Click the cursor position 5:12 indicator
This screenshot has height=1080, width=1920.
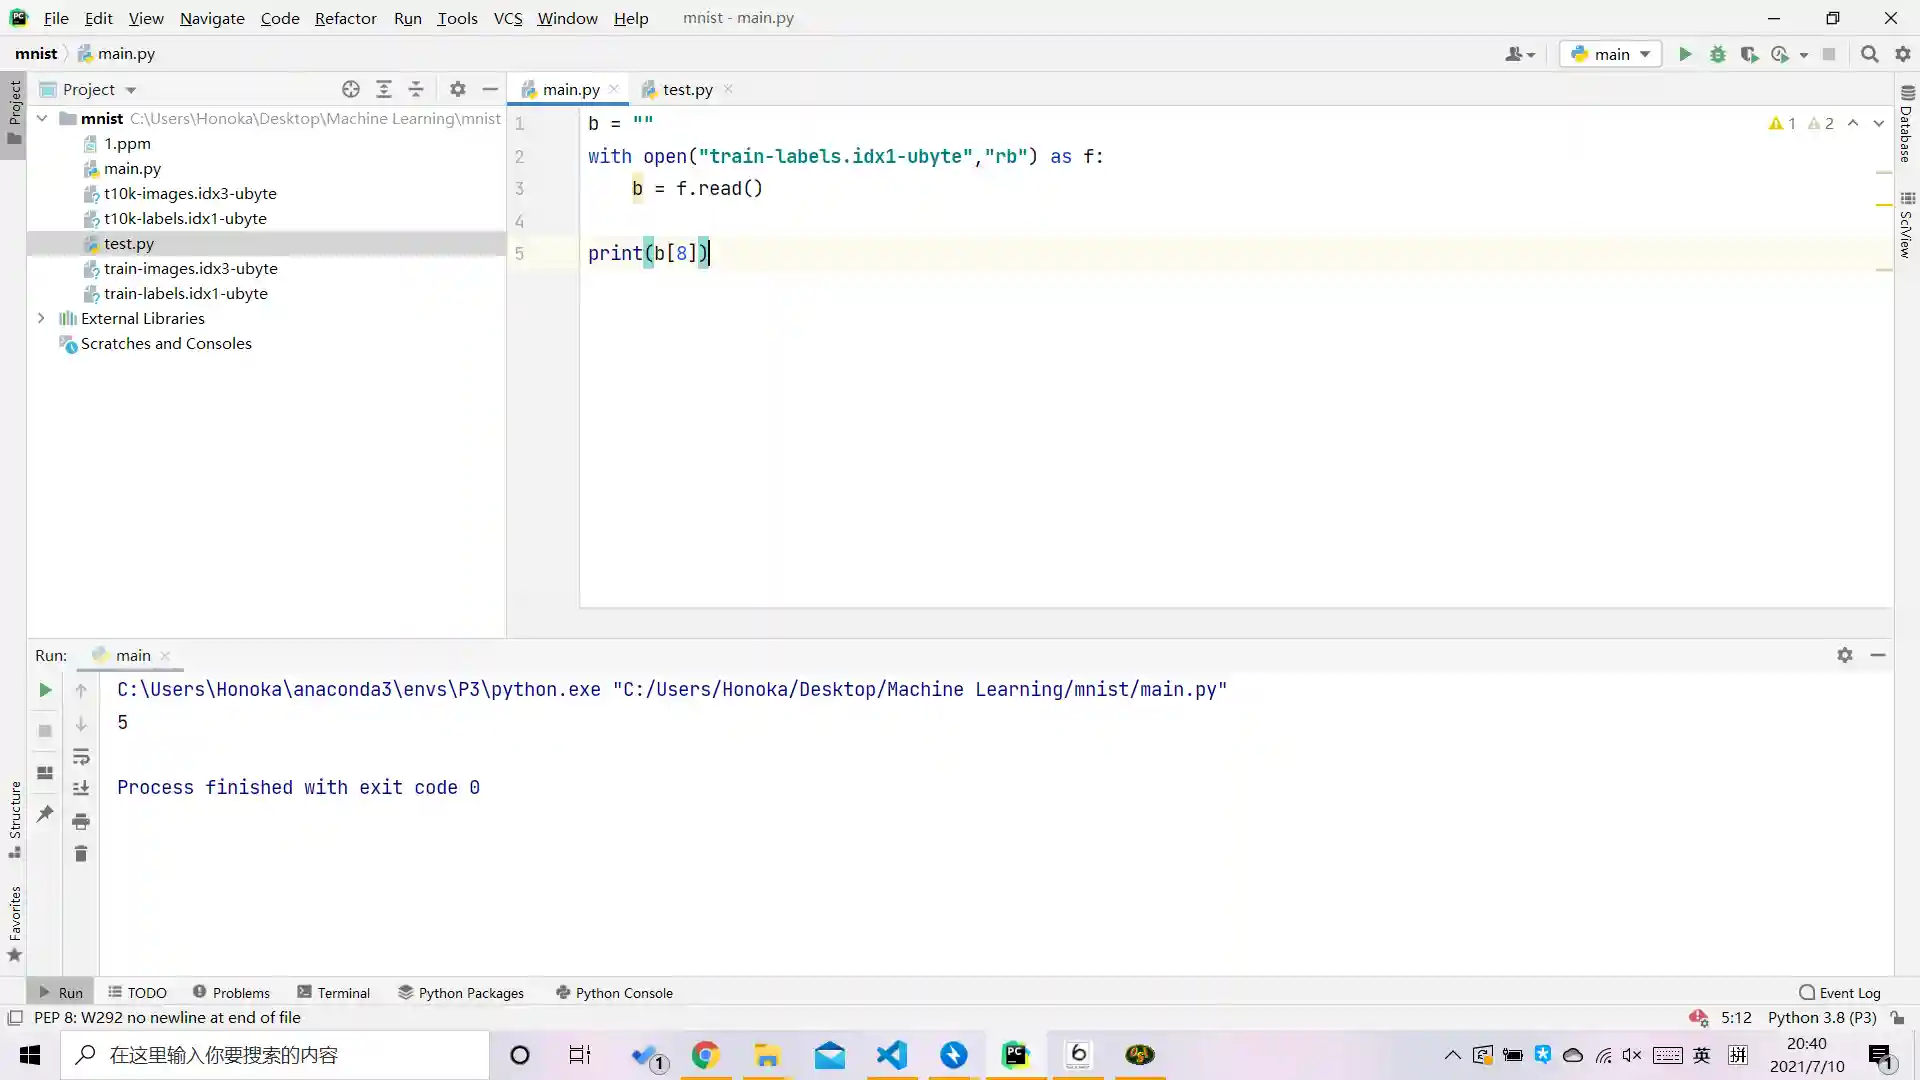point(1736,1017)
